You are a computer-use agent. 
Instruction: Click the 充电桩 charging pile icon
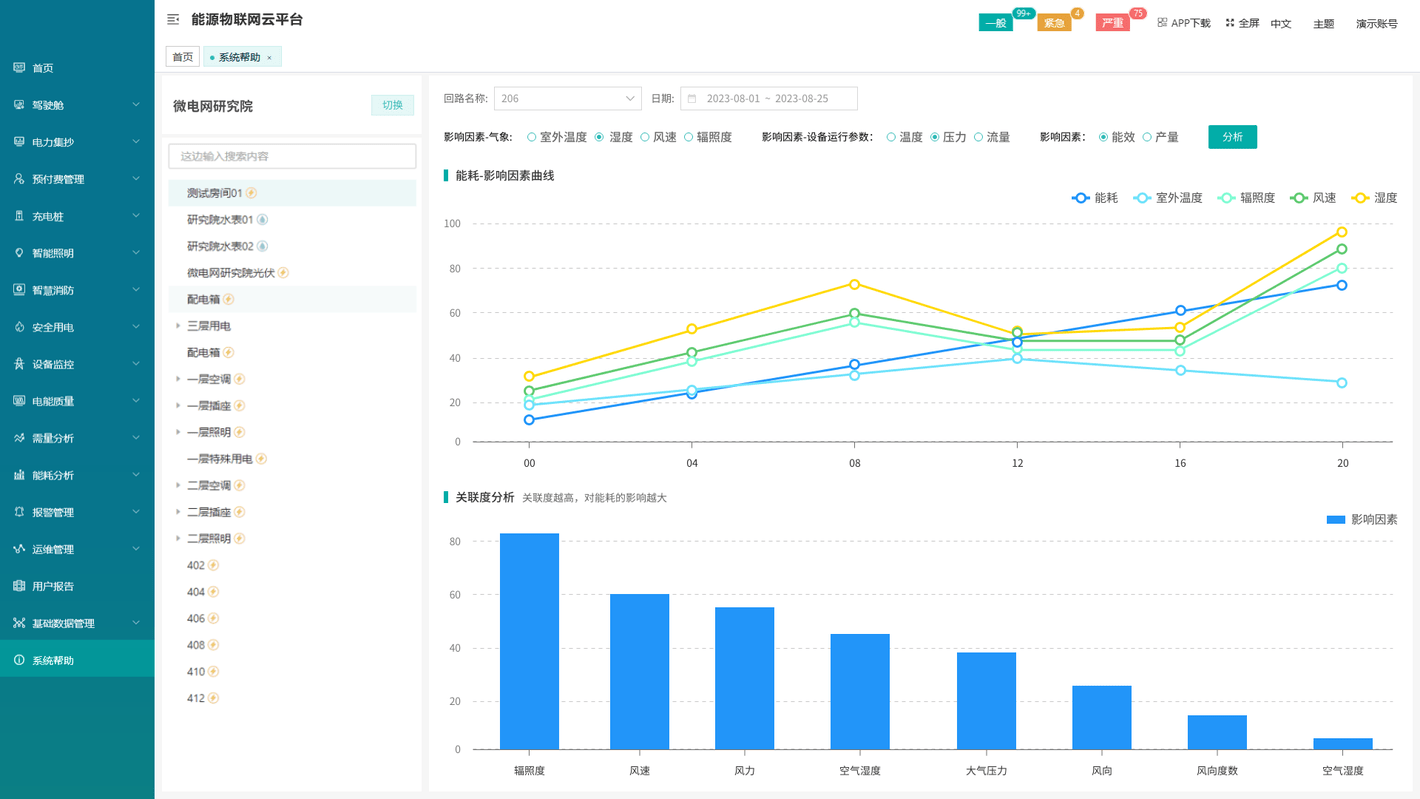click(19, 216)
